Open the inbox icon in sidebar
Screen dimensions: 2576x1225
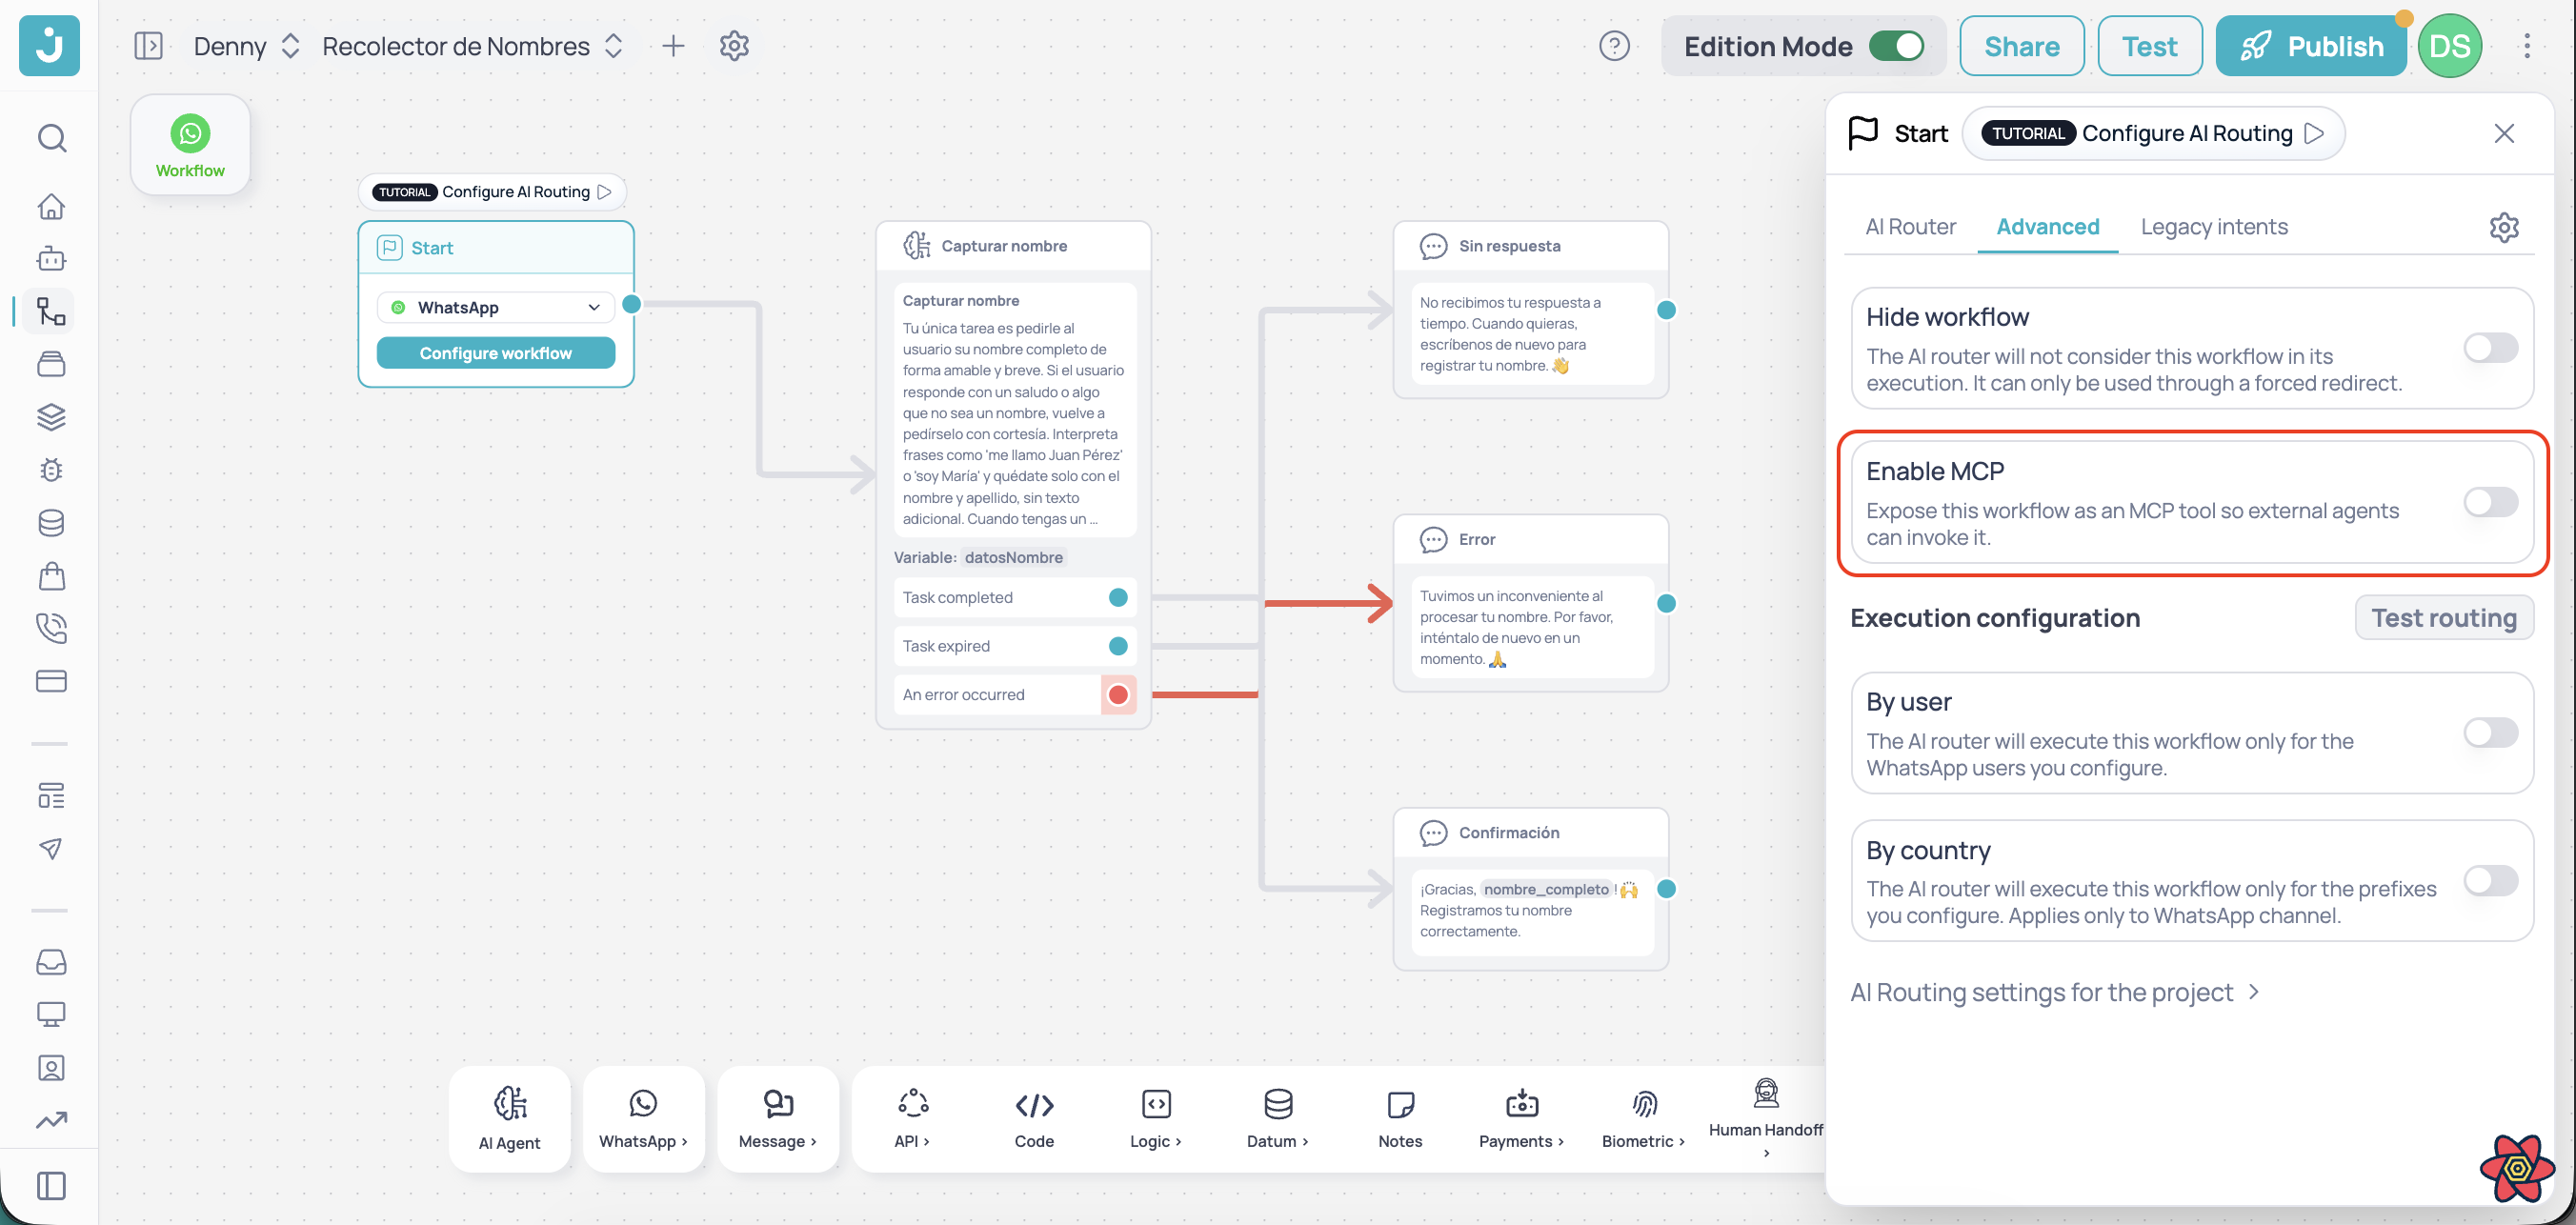coord(52,962)
